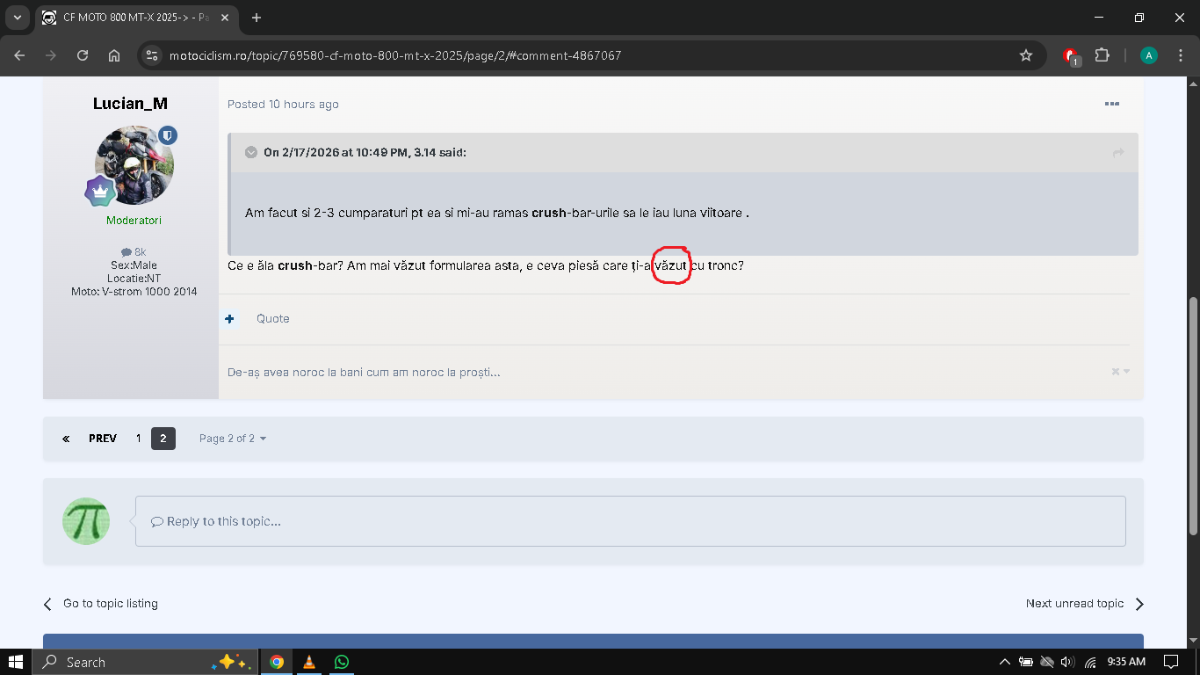1200x675 pixels.
Task: Click the PREV pagination button
Action: [102, 438]
